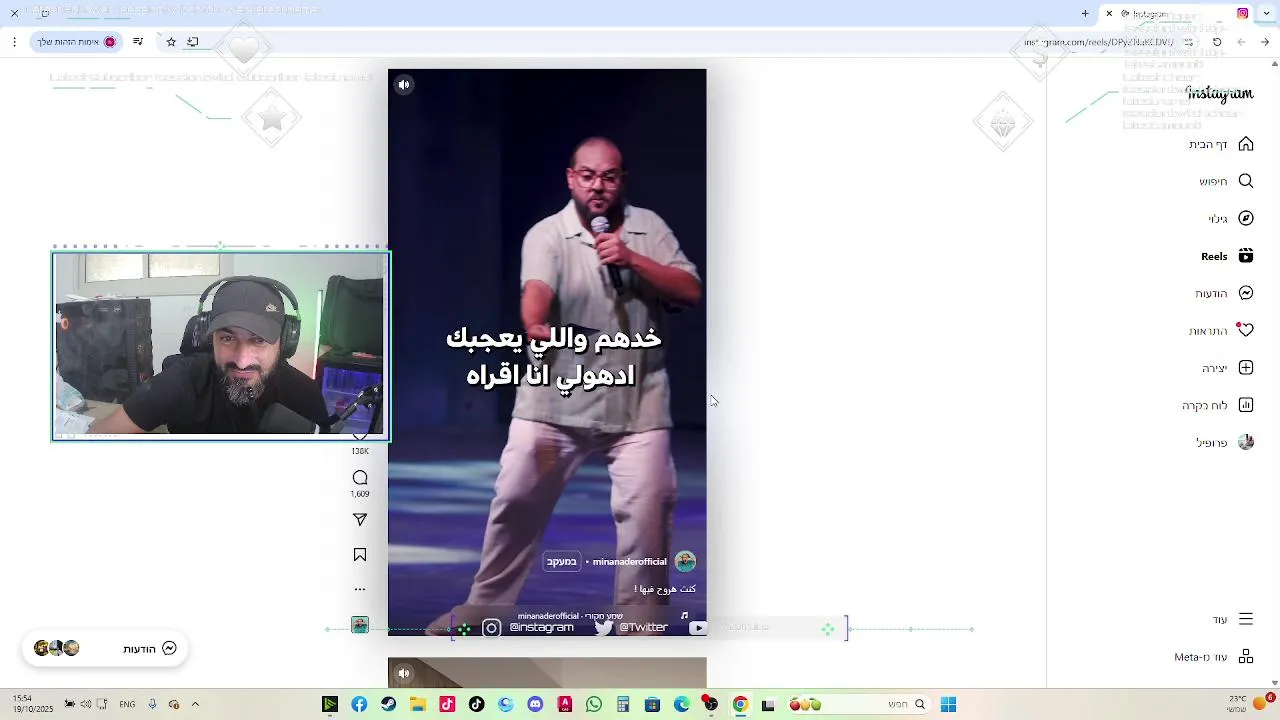Open the browser media control icon
The width and height of the screenshot is (1280, 720).
(x=137, y=42)
